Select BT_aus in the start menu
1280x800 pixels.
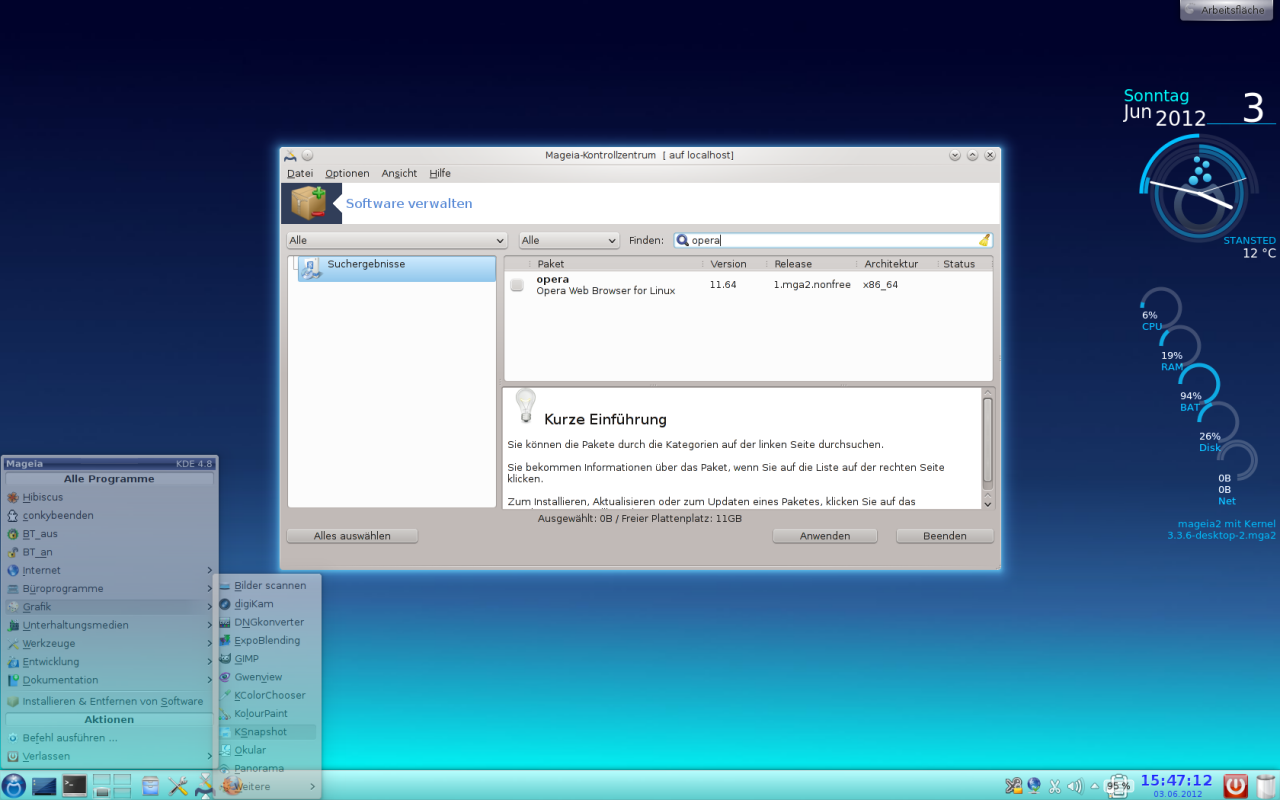point(109,533)
